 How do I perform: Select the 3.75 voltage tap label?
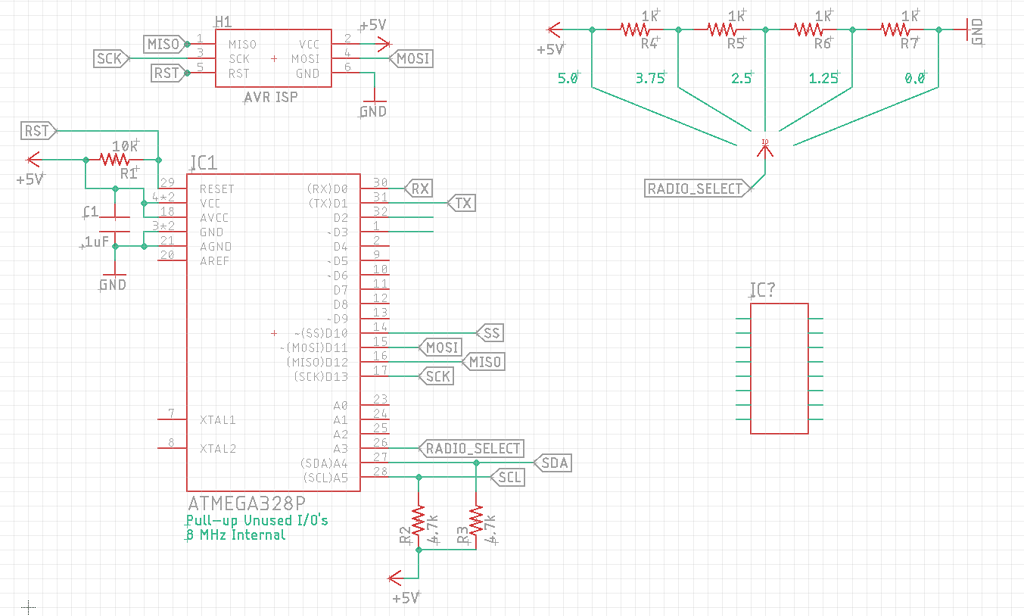click(649, 77)
